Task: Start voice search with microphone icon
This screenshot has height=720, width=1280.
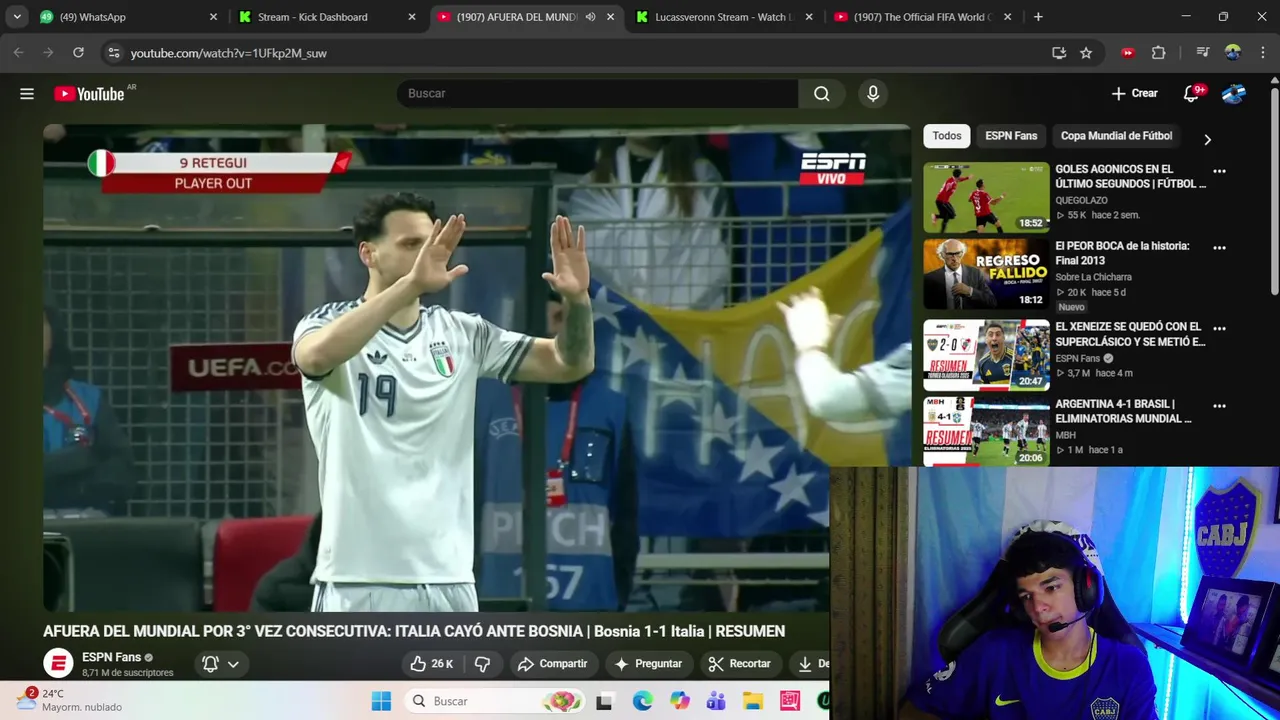Action: (x=873, y=94)
